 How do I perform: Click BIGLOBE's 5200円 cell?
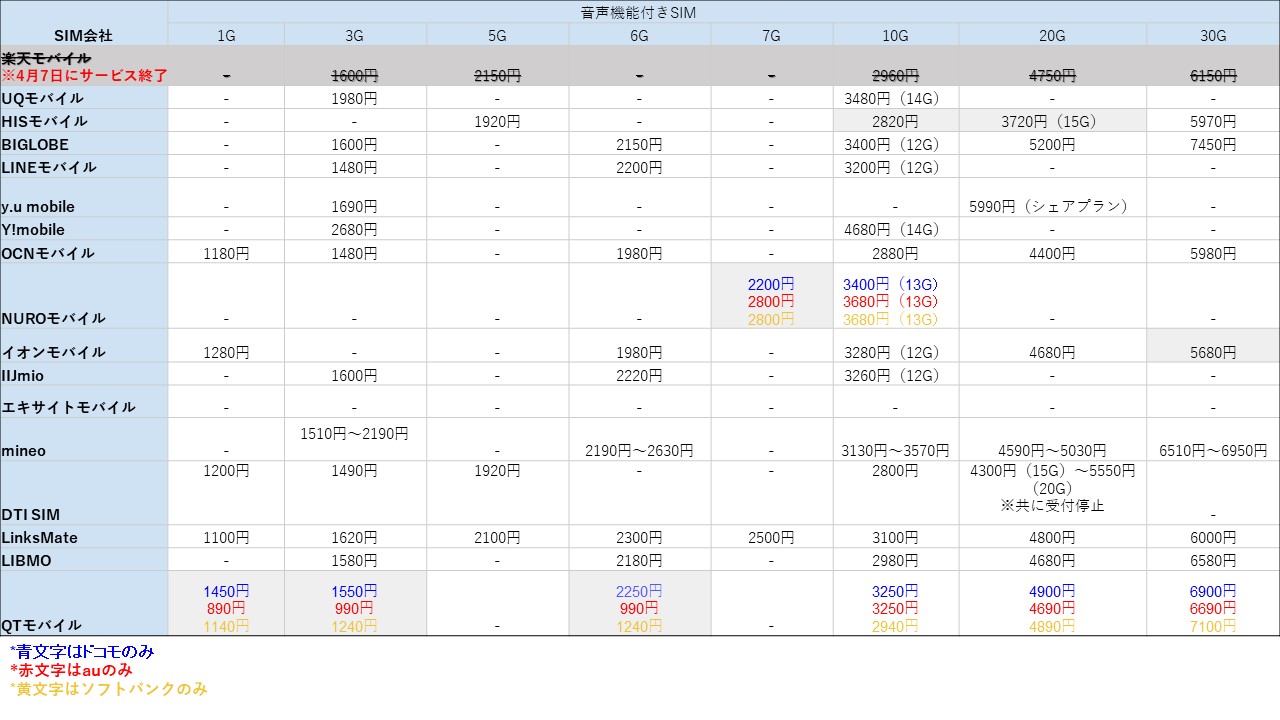pyautogui.click(x=1052, y=144)
